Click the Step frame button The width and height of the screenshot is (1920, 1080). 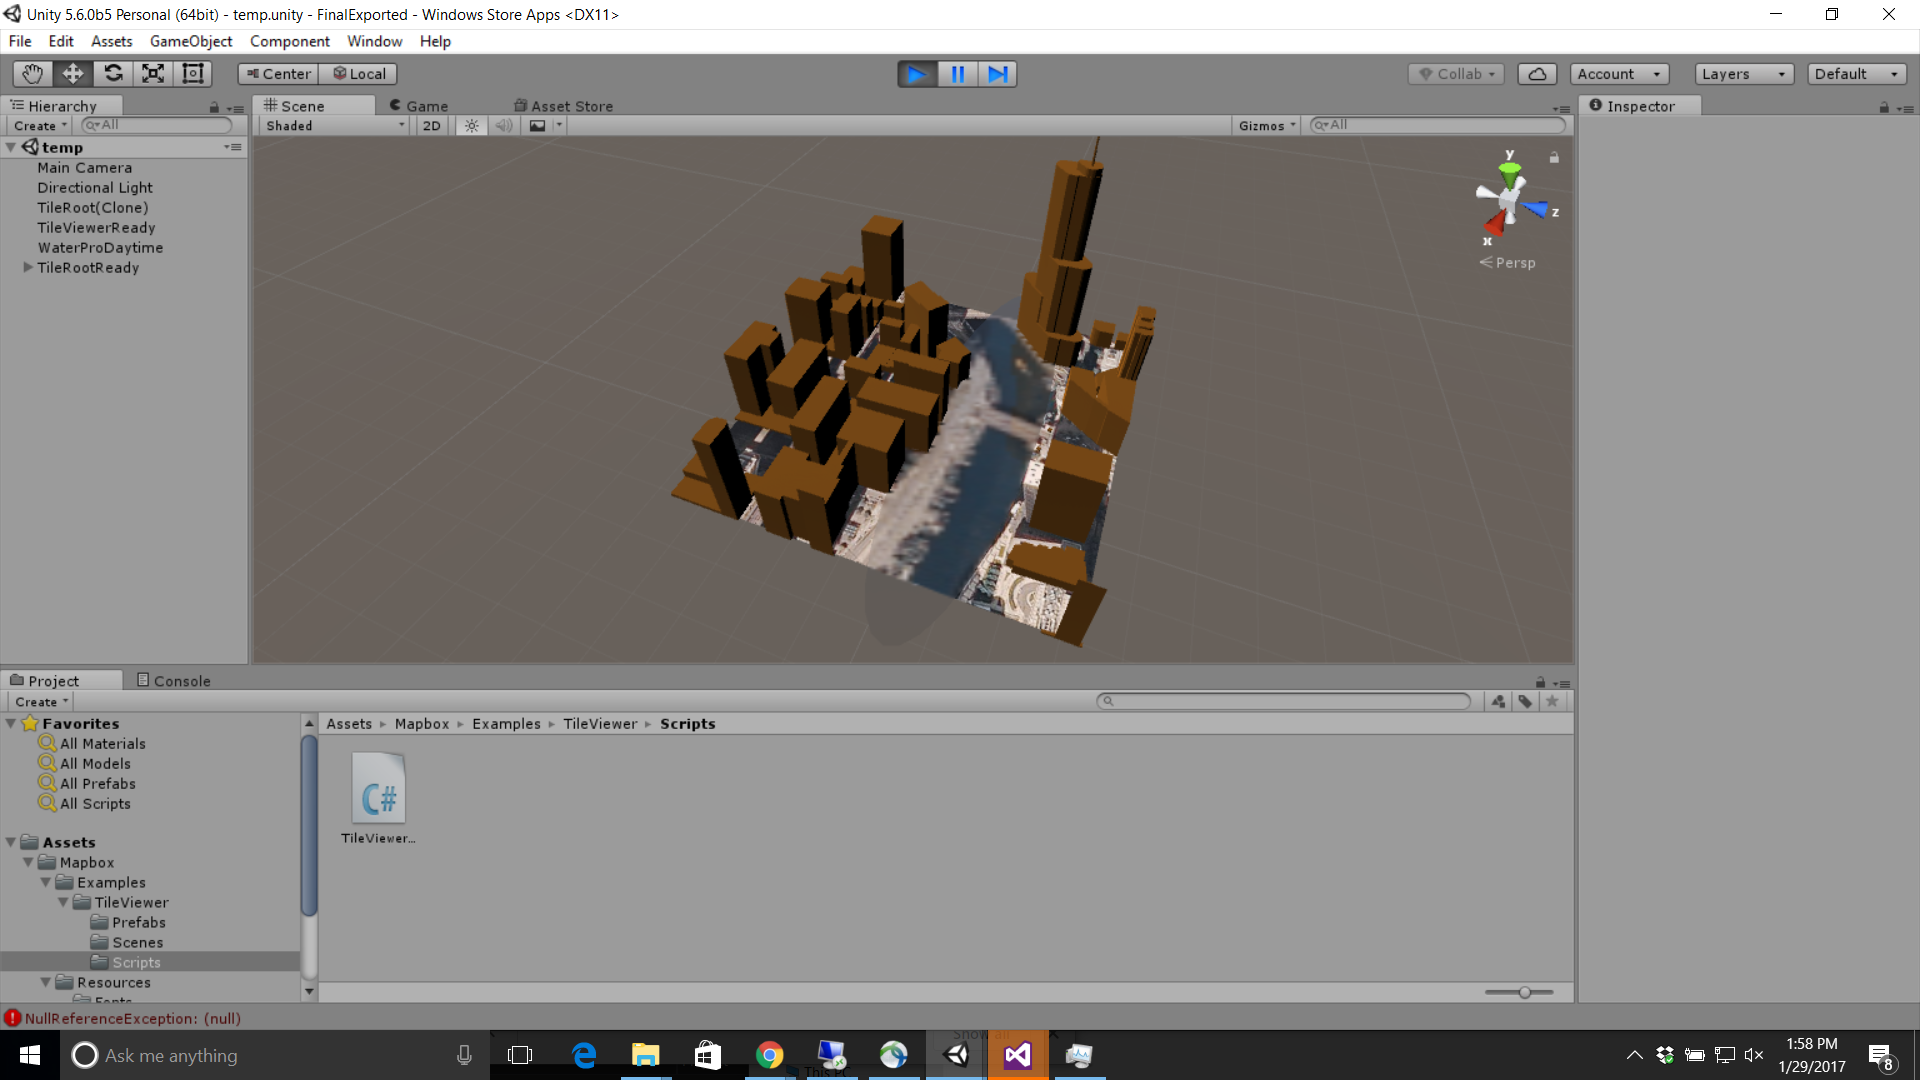point(997,74)
